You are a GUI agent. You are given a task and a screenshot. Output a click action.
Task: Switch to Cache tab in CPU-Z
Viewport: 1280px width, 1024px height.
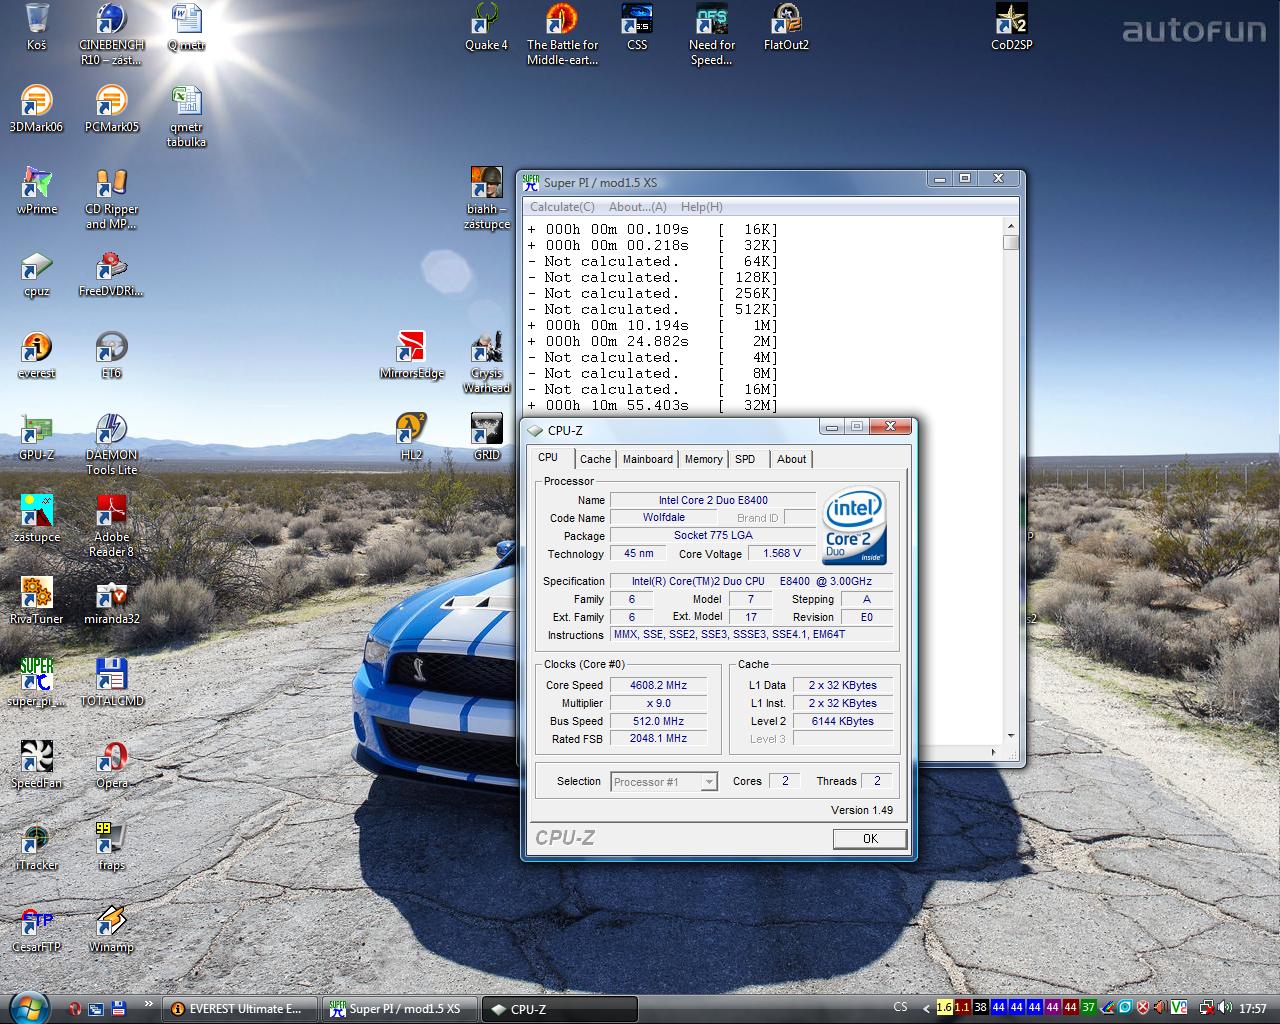[595, 459]
